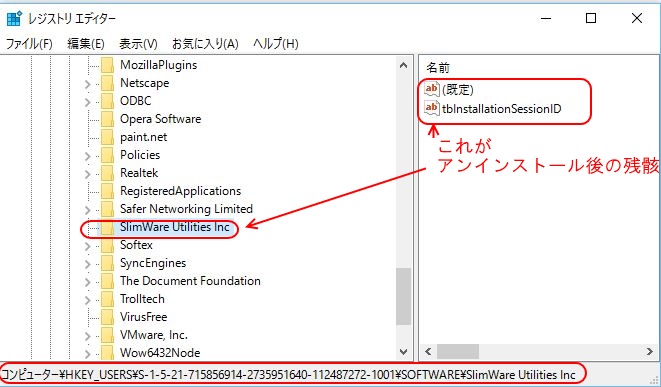The image size is (661, 387).
Task: Expand the SyncEngines key
Action: click(x=88, y=264)
